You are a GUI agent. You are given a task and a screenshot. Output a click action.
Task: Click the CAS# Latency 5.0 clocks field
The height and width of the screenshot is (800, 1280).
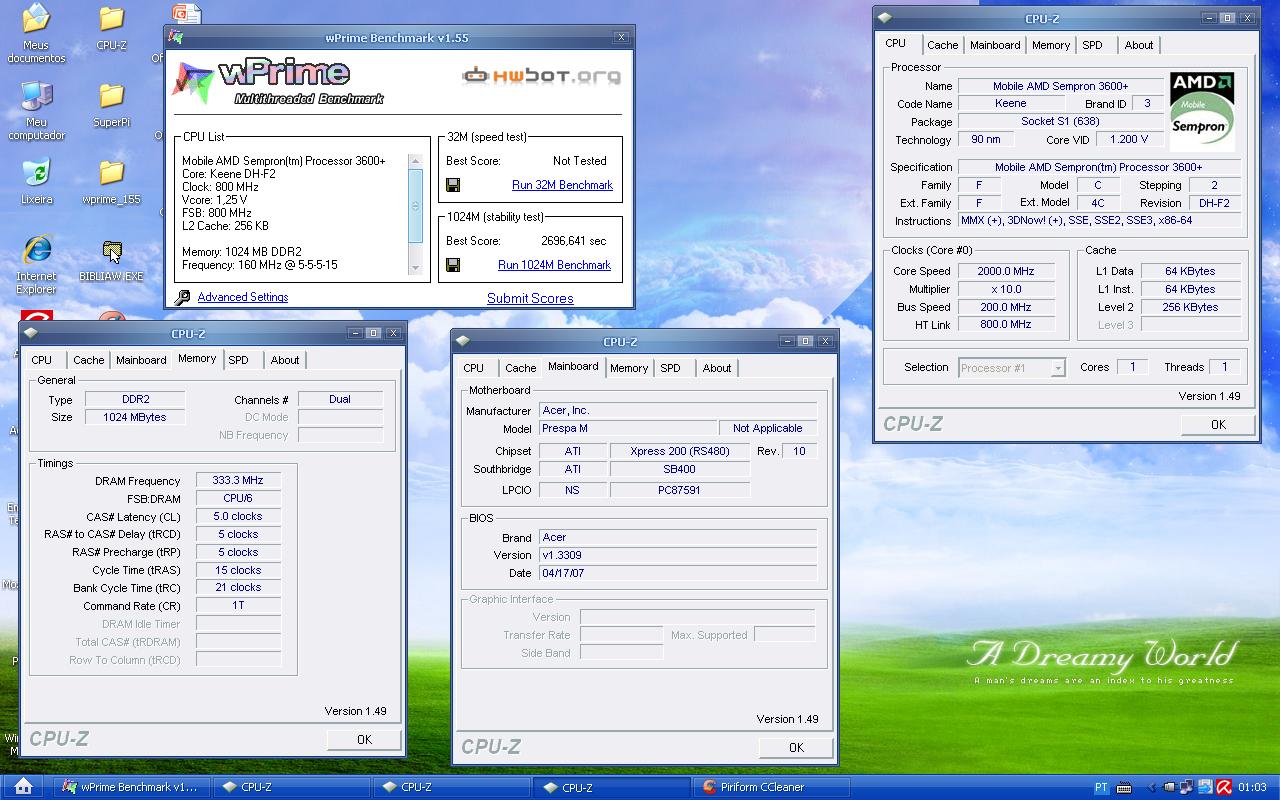(238, 517)
